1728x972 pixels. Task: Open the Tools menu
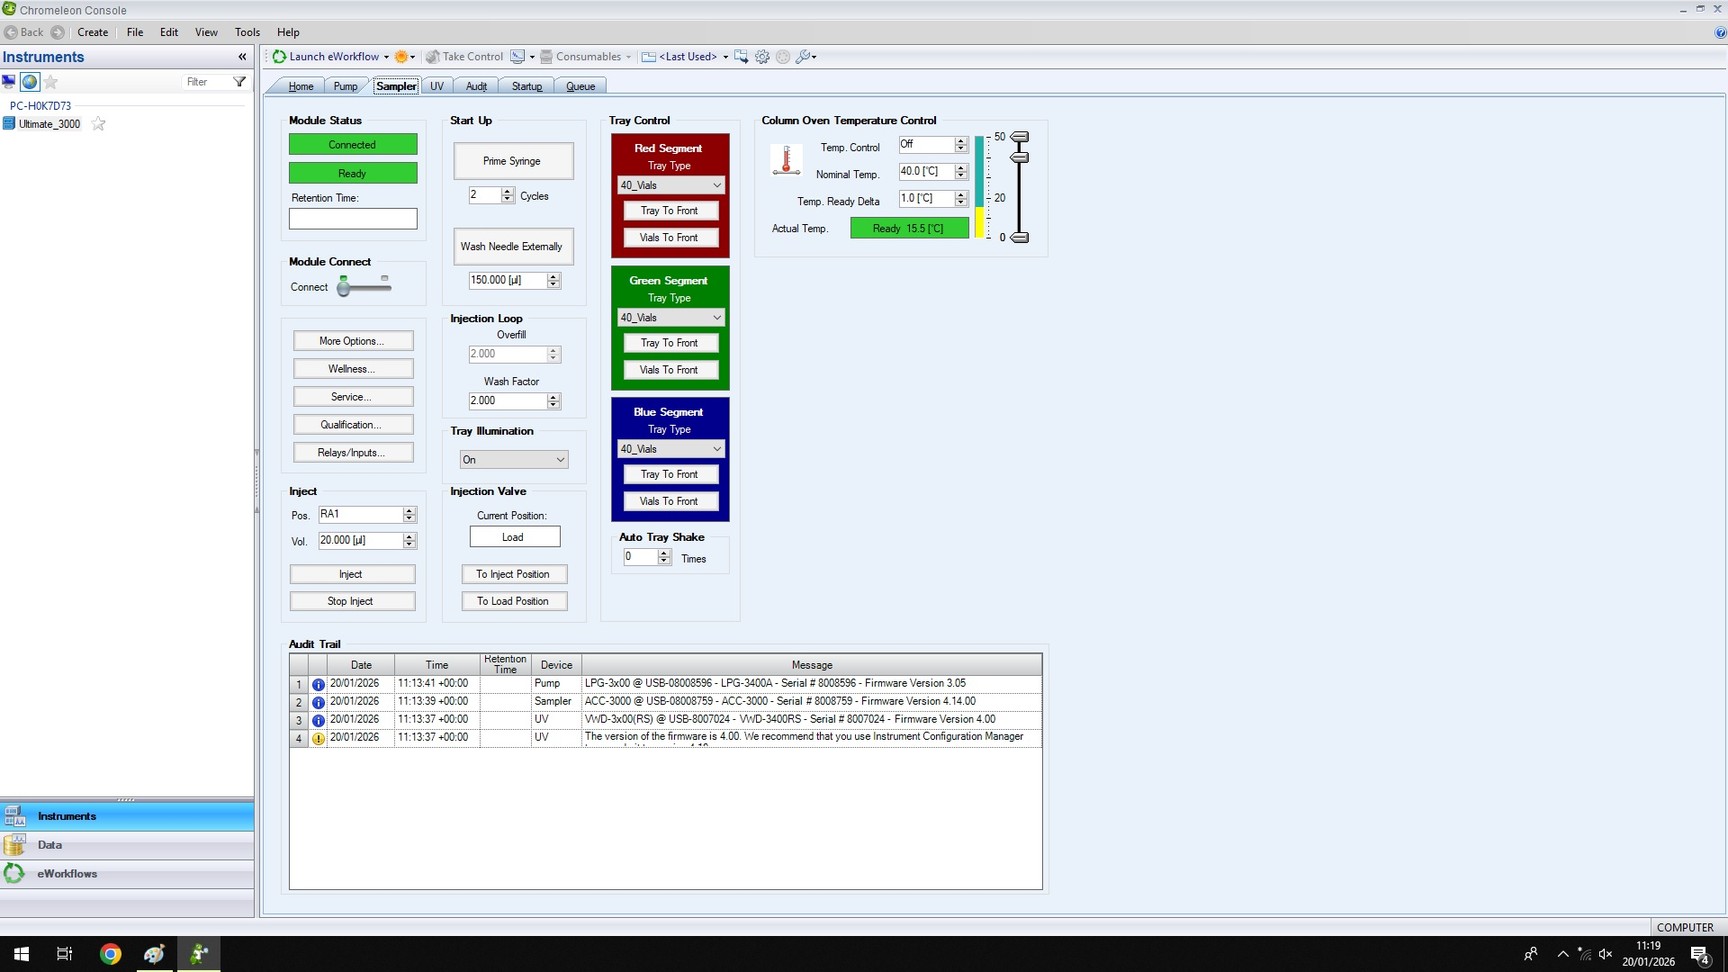pos(247,32)
